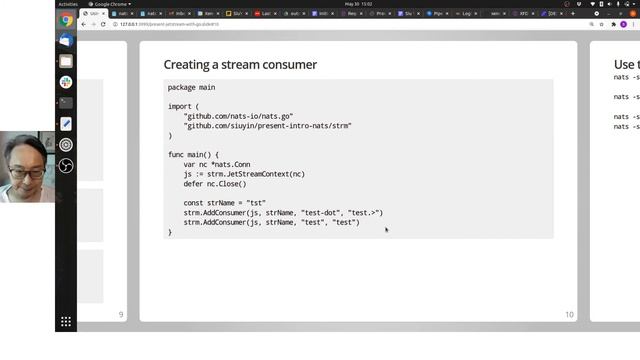Go forward in Chrome browser
The image size is (640, 360).
pos(93,24)
